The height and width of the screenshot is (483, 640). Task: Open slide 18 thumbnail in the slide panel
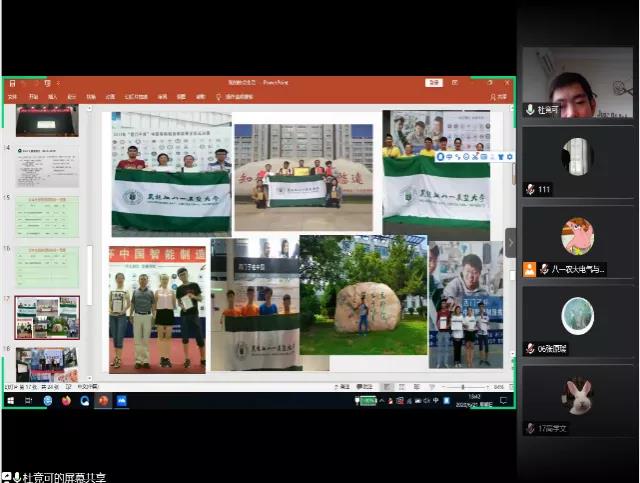click(x=47, y=363)
